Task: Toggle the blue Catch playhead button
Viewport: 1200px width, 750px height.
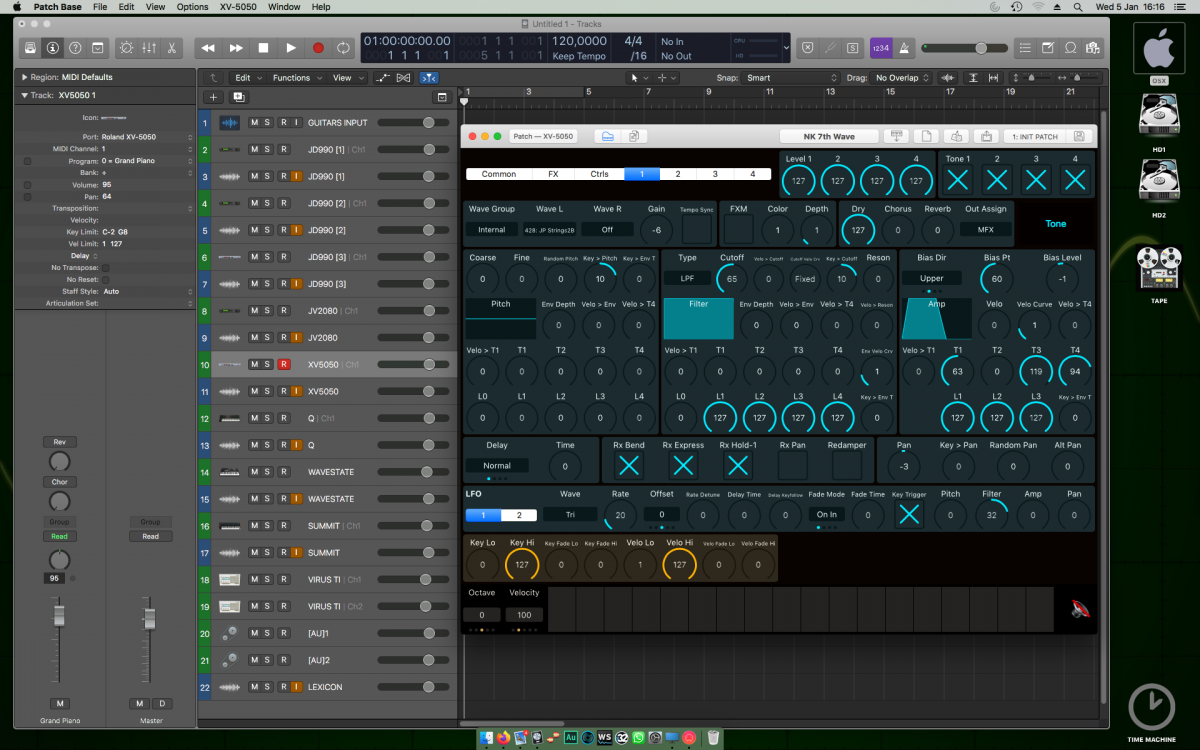Action: pos(429,78)
